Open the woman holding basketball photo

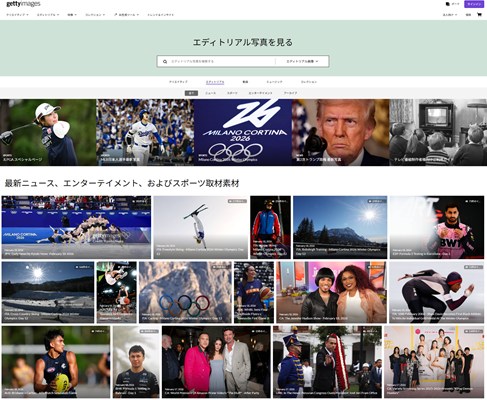[254, 292]
